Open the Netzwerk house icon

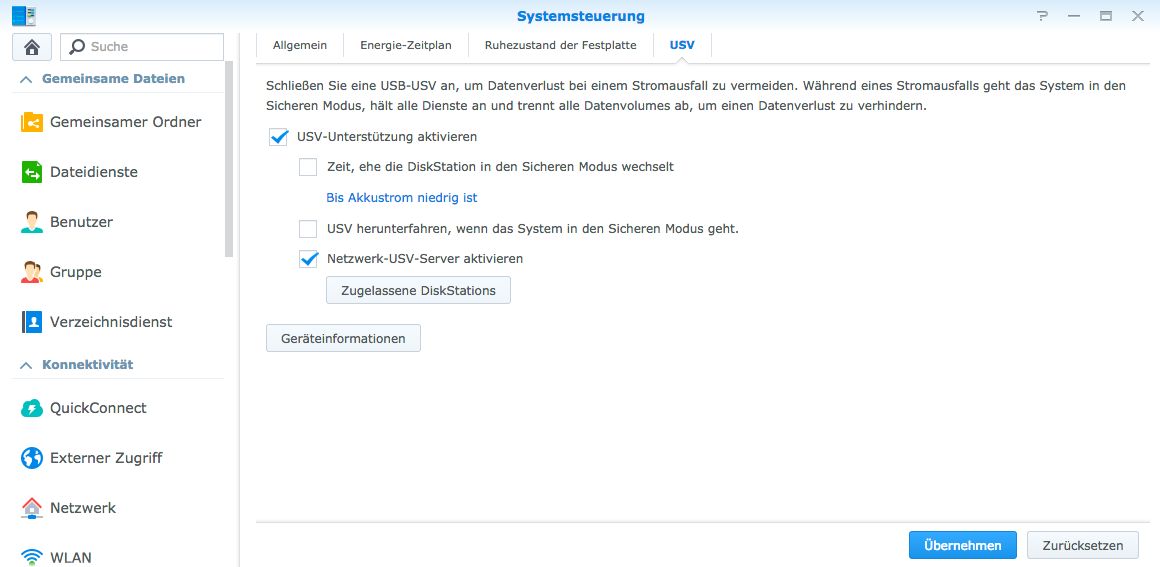coord(32,508)
